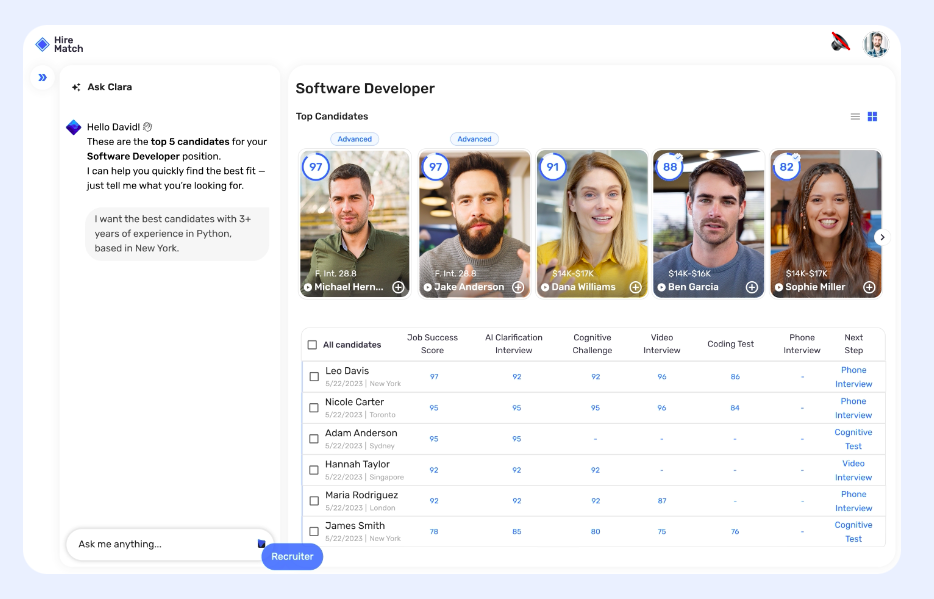Open Jake Anderson candidate card photo

(x=474, y=223)
